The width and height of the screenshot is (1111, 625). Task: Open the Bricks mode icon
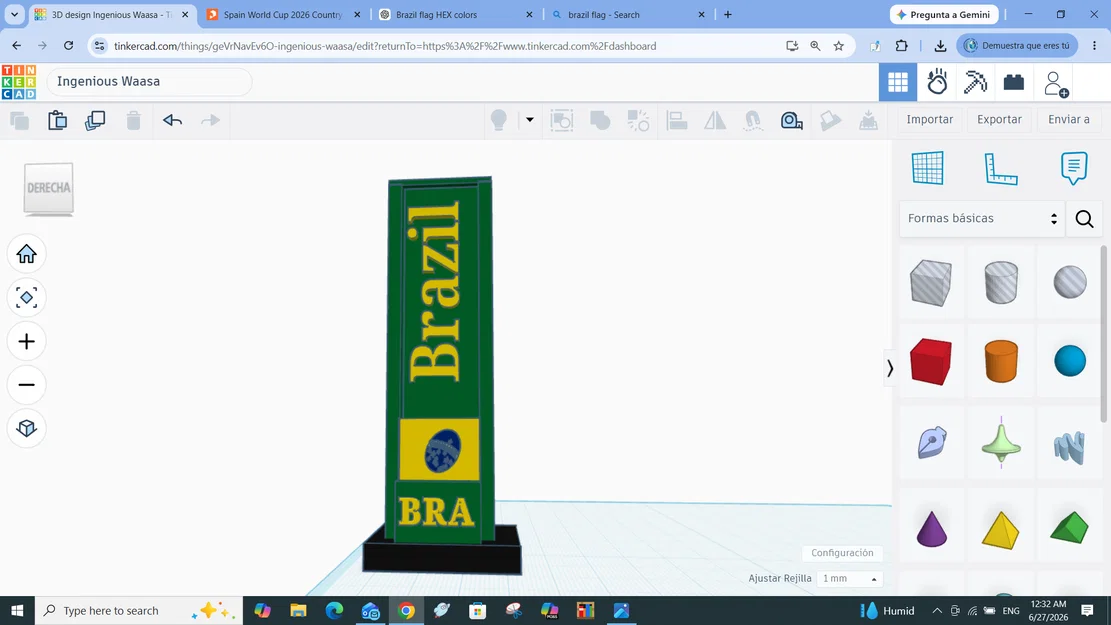pos(1014,82)
